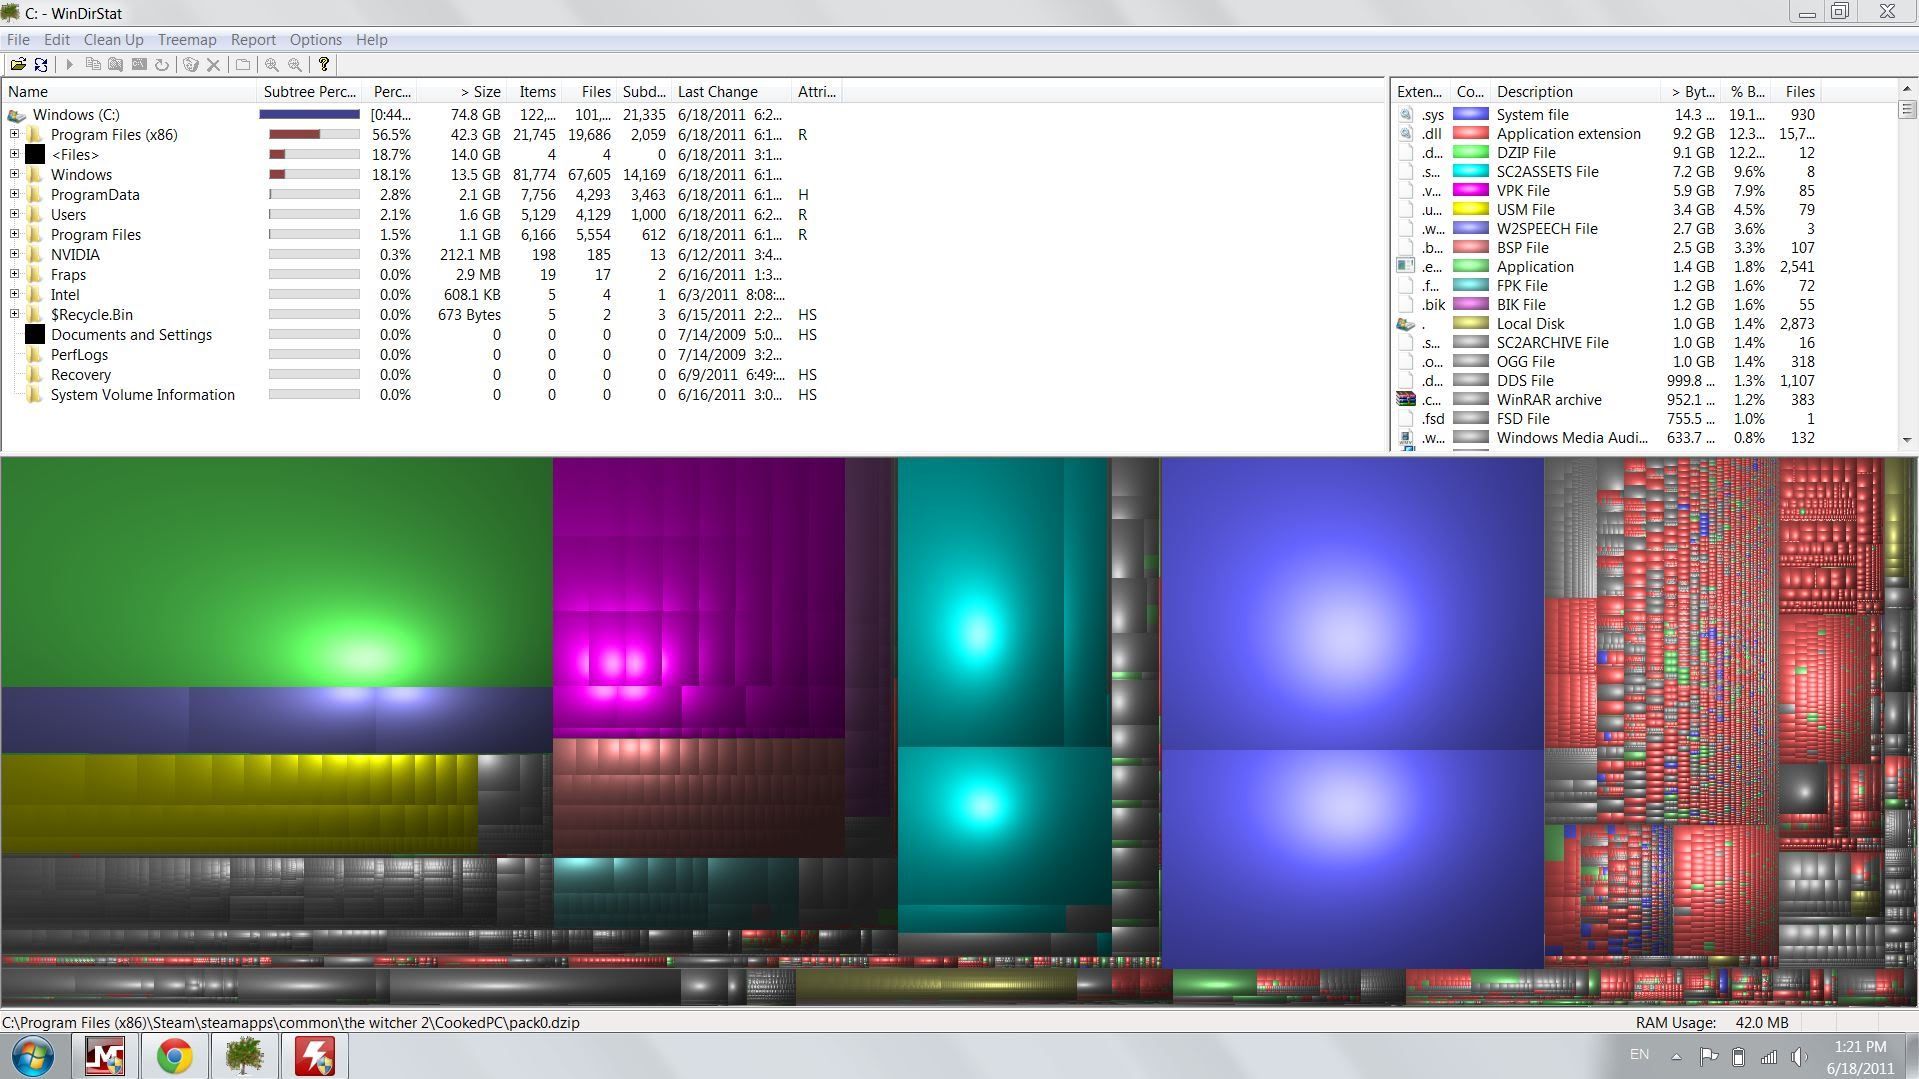Open the Treemap menu
Viewport: 1919px width, 1079px height.
pyautogui.click(x=187, y=40)
